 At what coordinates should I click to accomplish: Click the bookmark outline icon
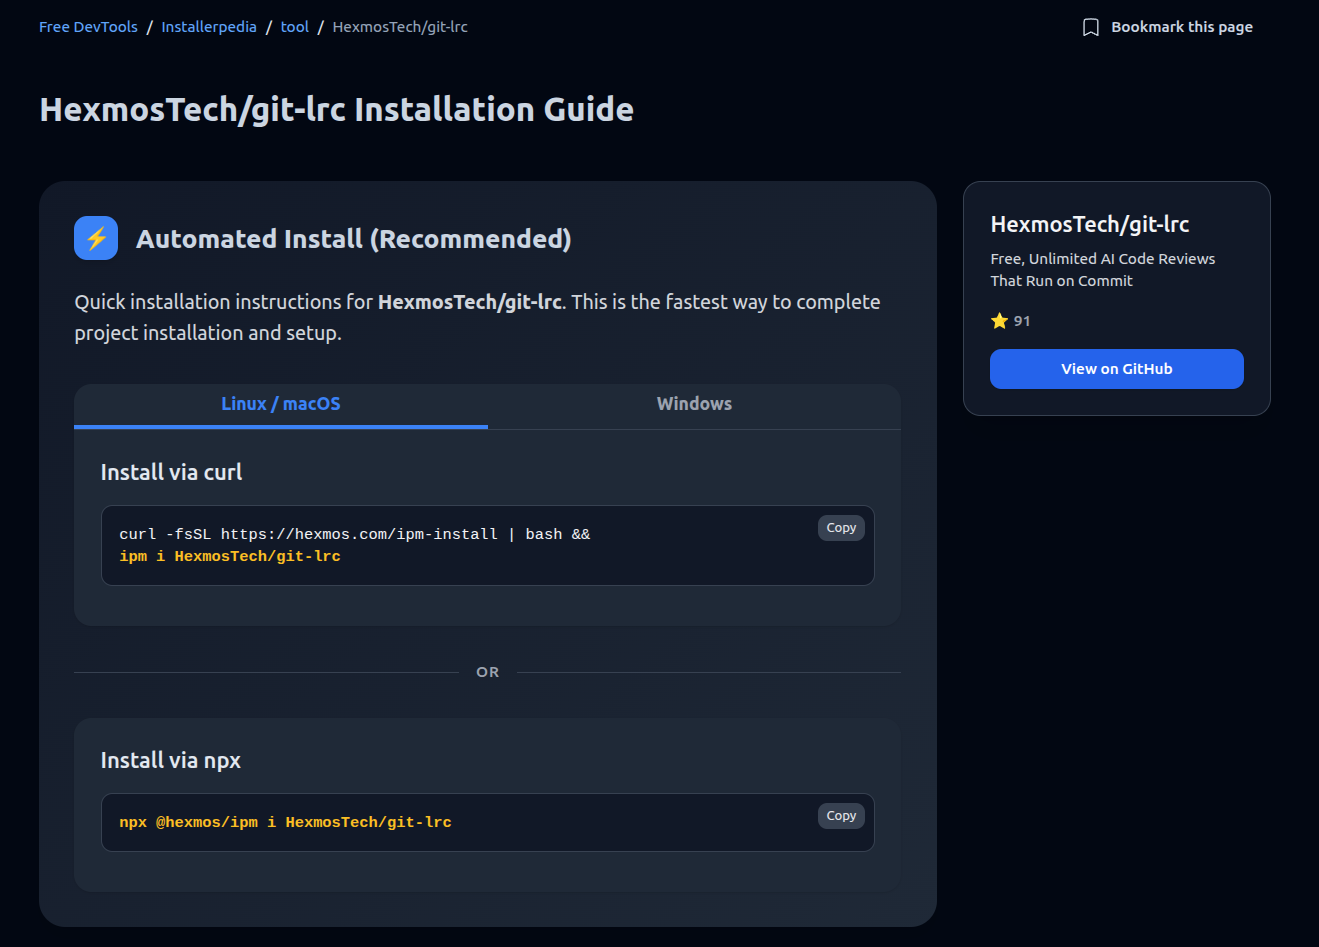click(x=1091, y=27)
